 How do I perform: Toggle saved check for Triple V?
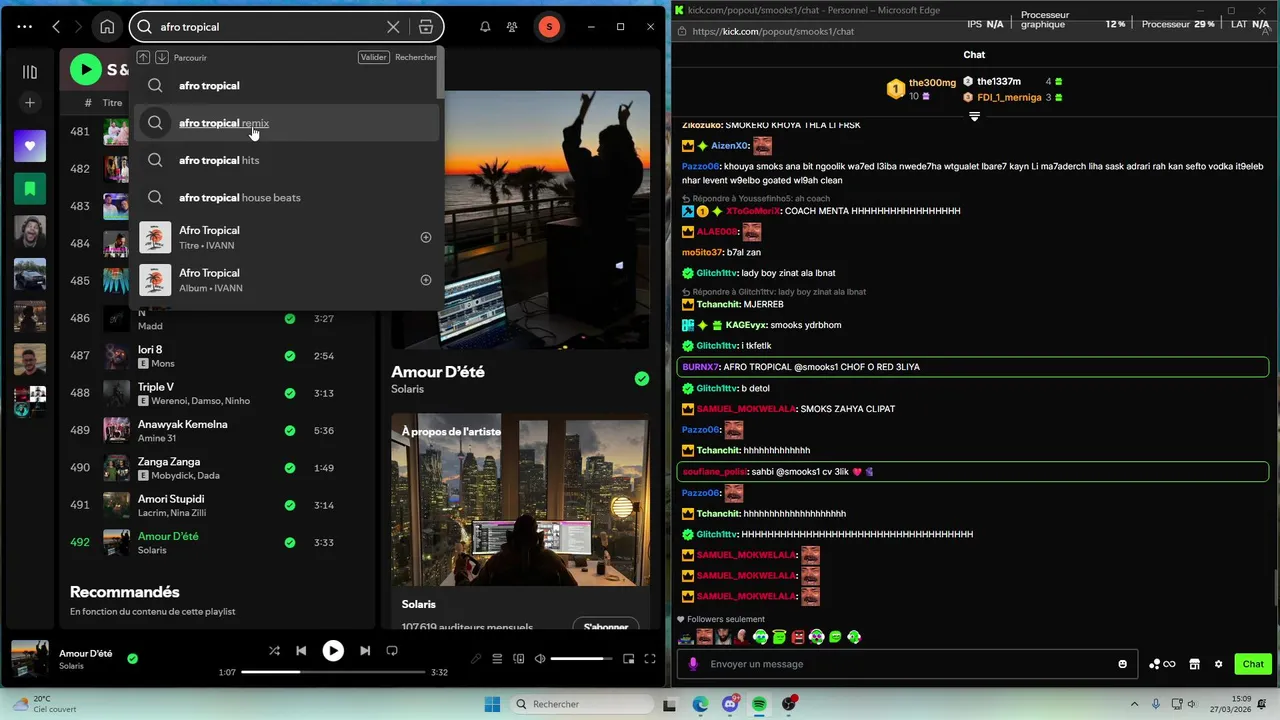(x=290, y=393)
